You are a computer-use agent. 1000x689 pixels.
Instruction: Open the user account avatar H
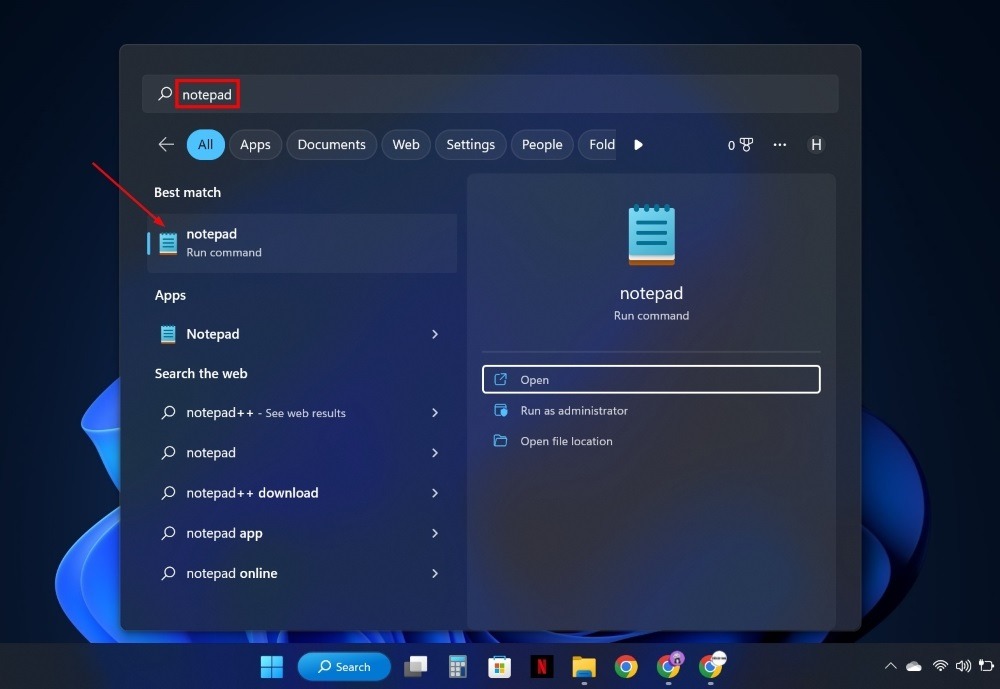[x=816, y=144]
